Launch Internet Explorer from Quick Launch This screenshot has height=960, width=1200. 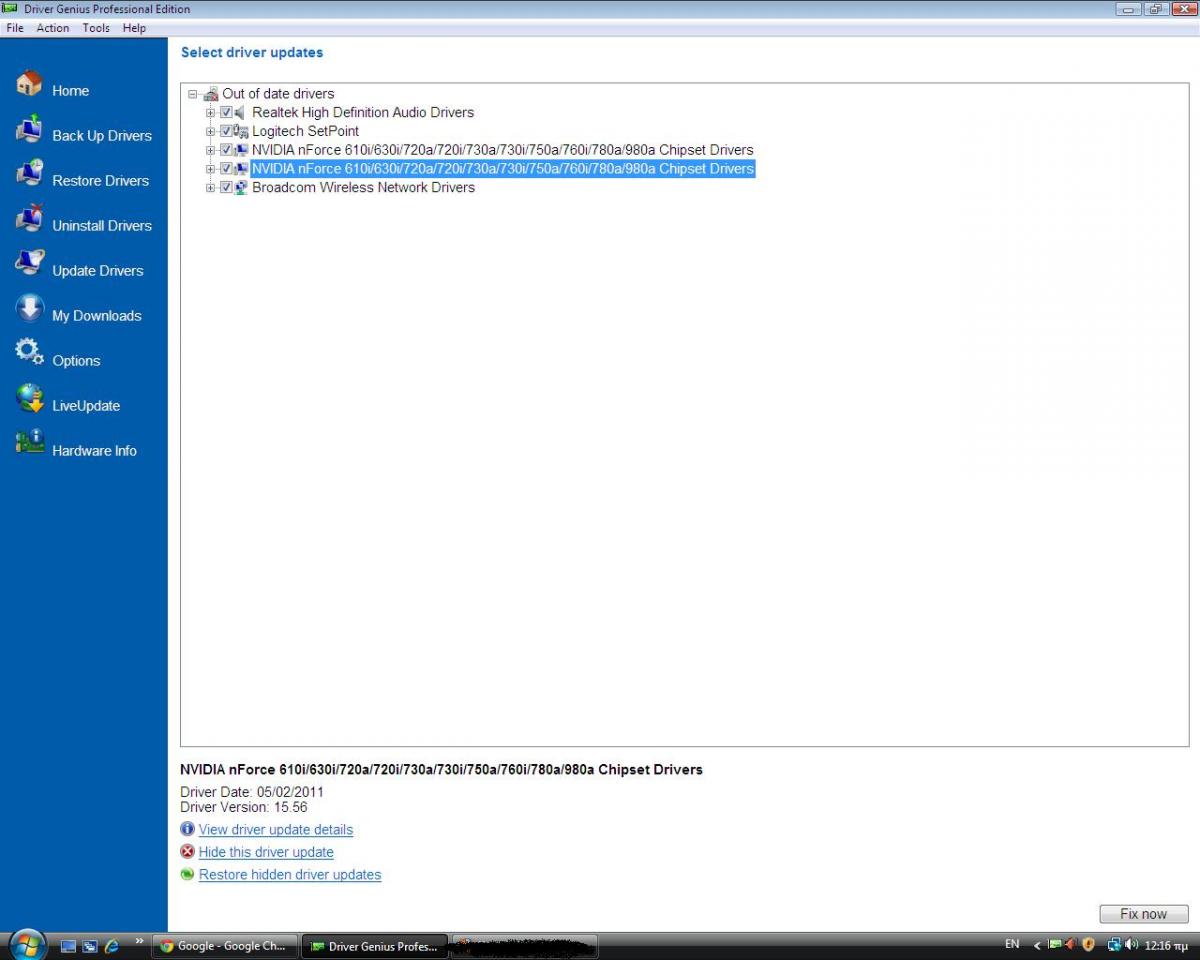pos(111,945)
